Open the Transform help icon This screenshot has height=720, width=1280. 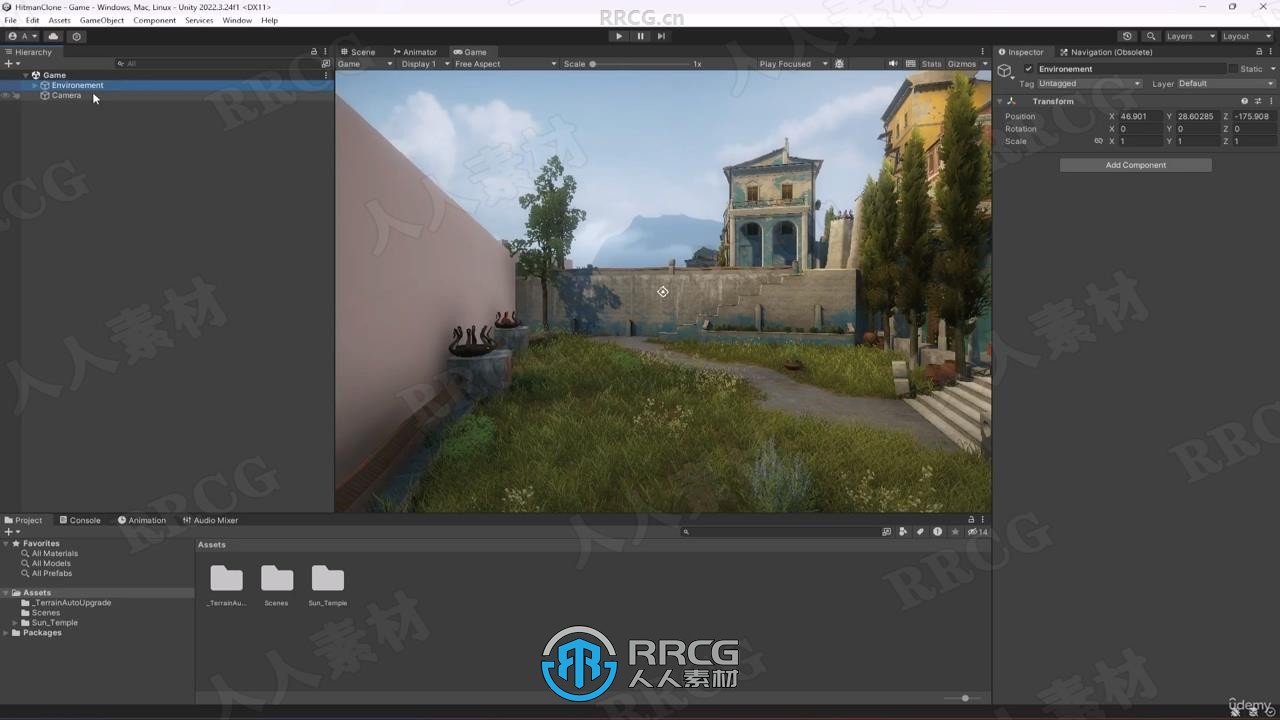tap(1245, 101)
